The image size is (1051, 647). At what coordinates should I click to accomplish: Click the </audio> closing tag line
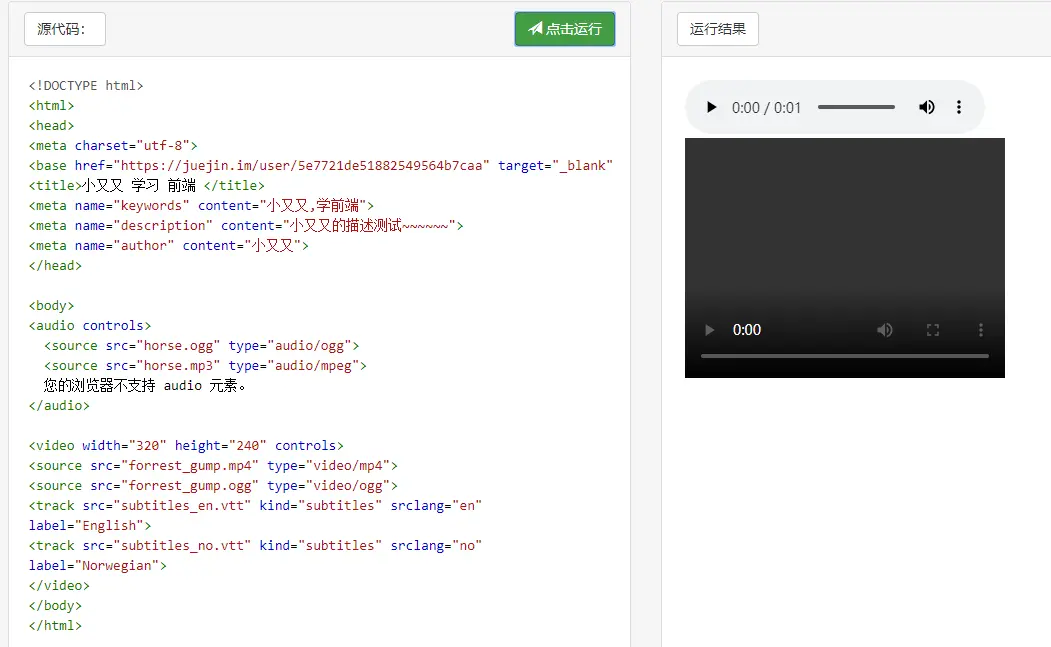click(59, 405)
